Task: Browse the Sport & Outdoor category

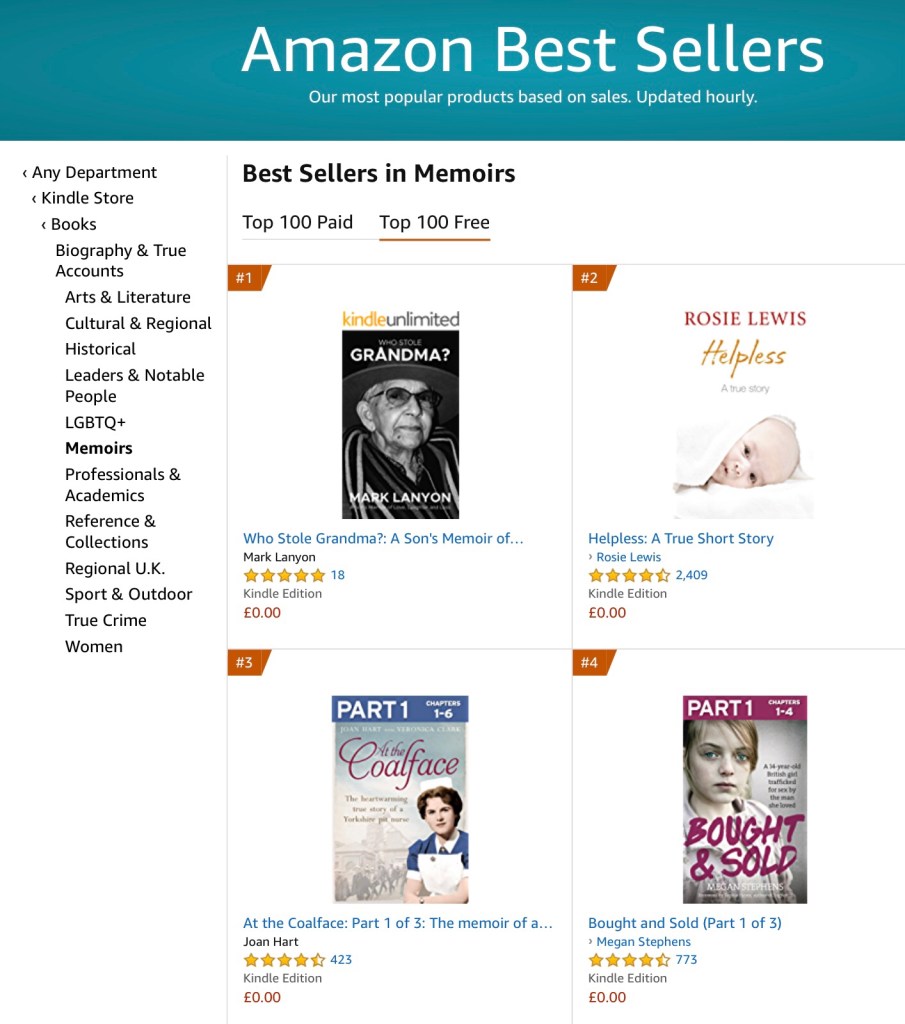Action: point(128,594)
